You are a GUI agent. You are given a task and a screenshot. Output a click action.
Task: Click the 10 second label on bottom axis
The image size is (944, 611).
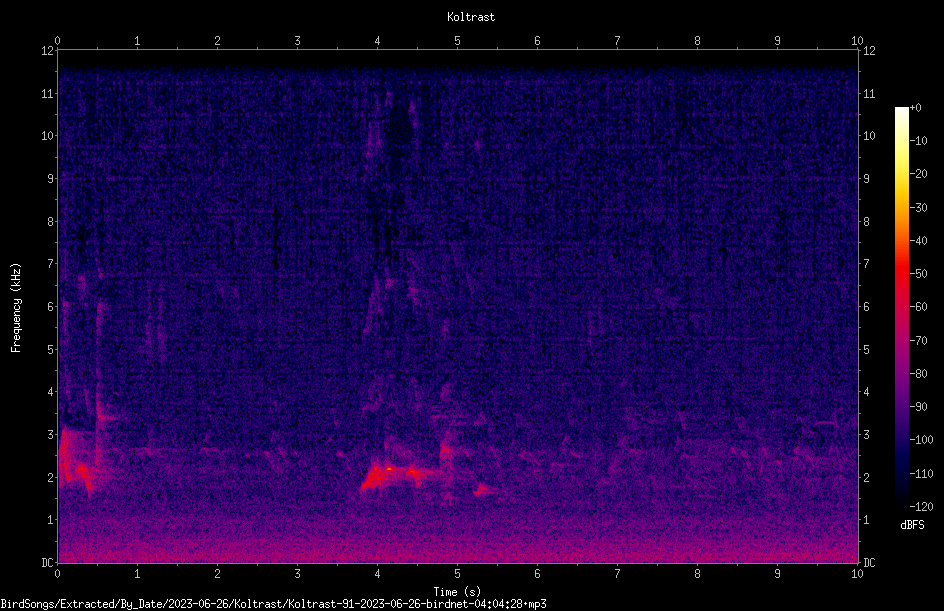(857, 574)
